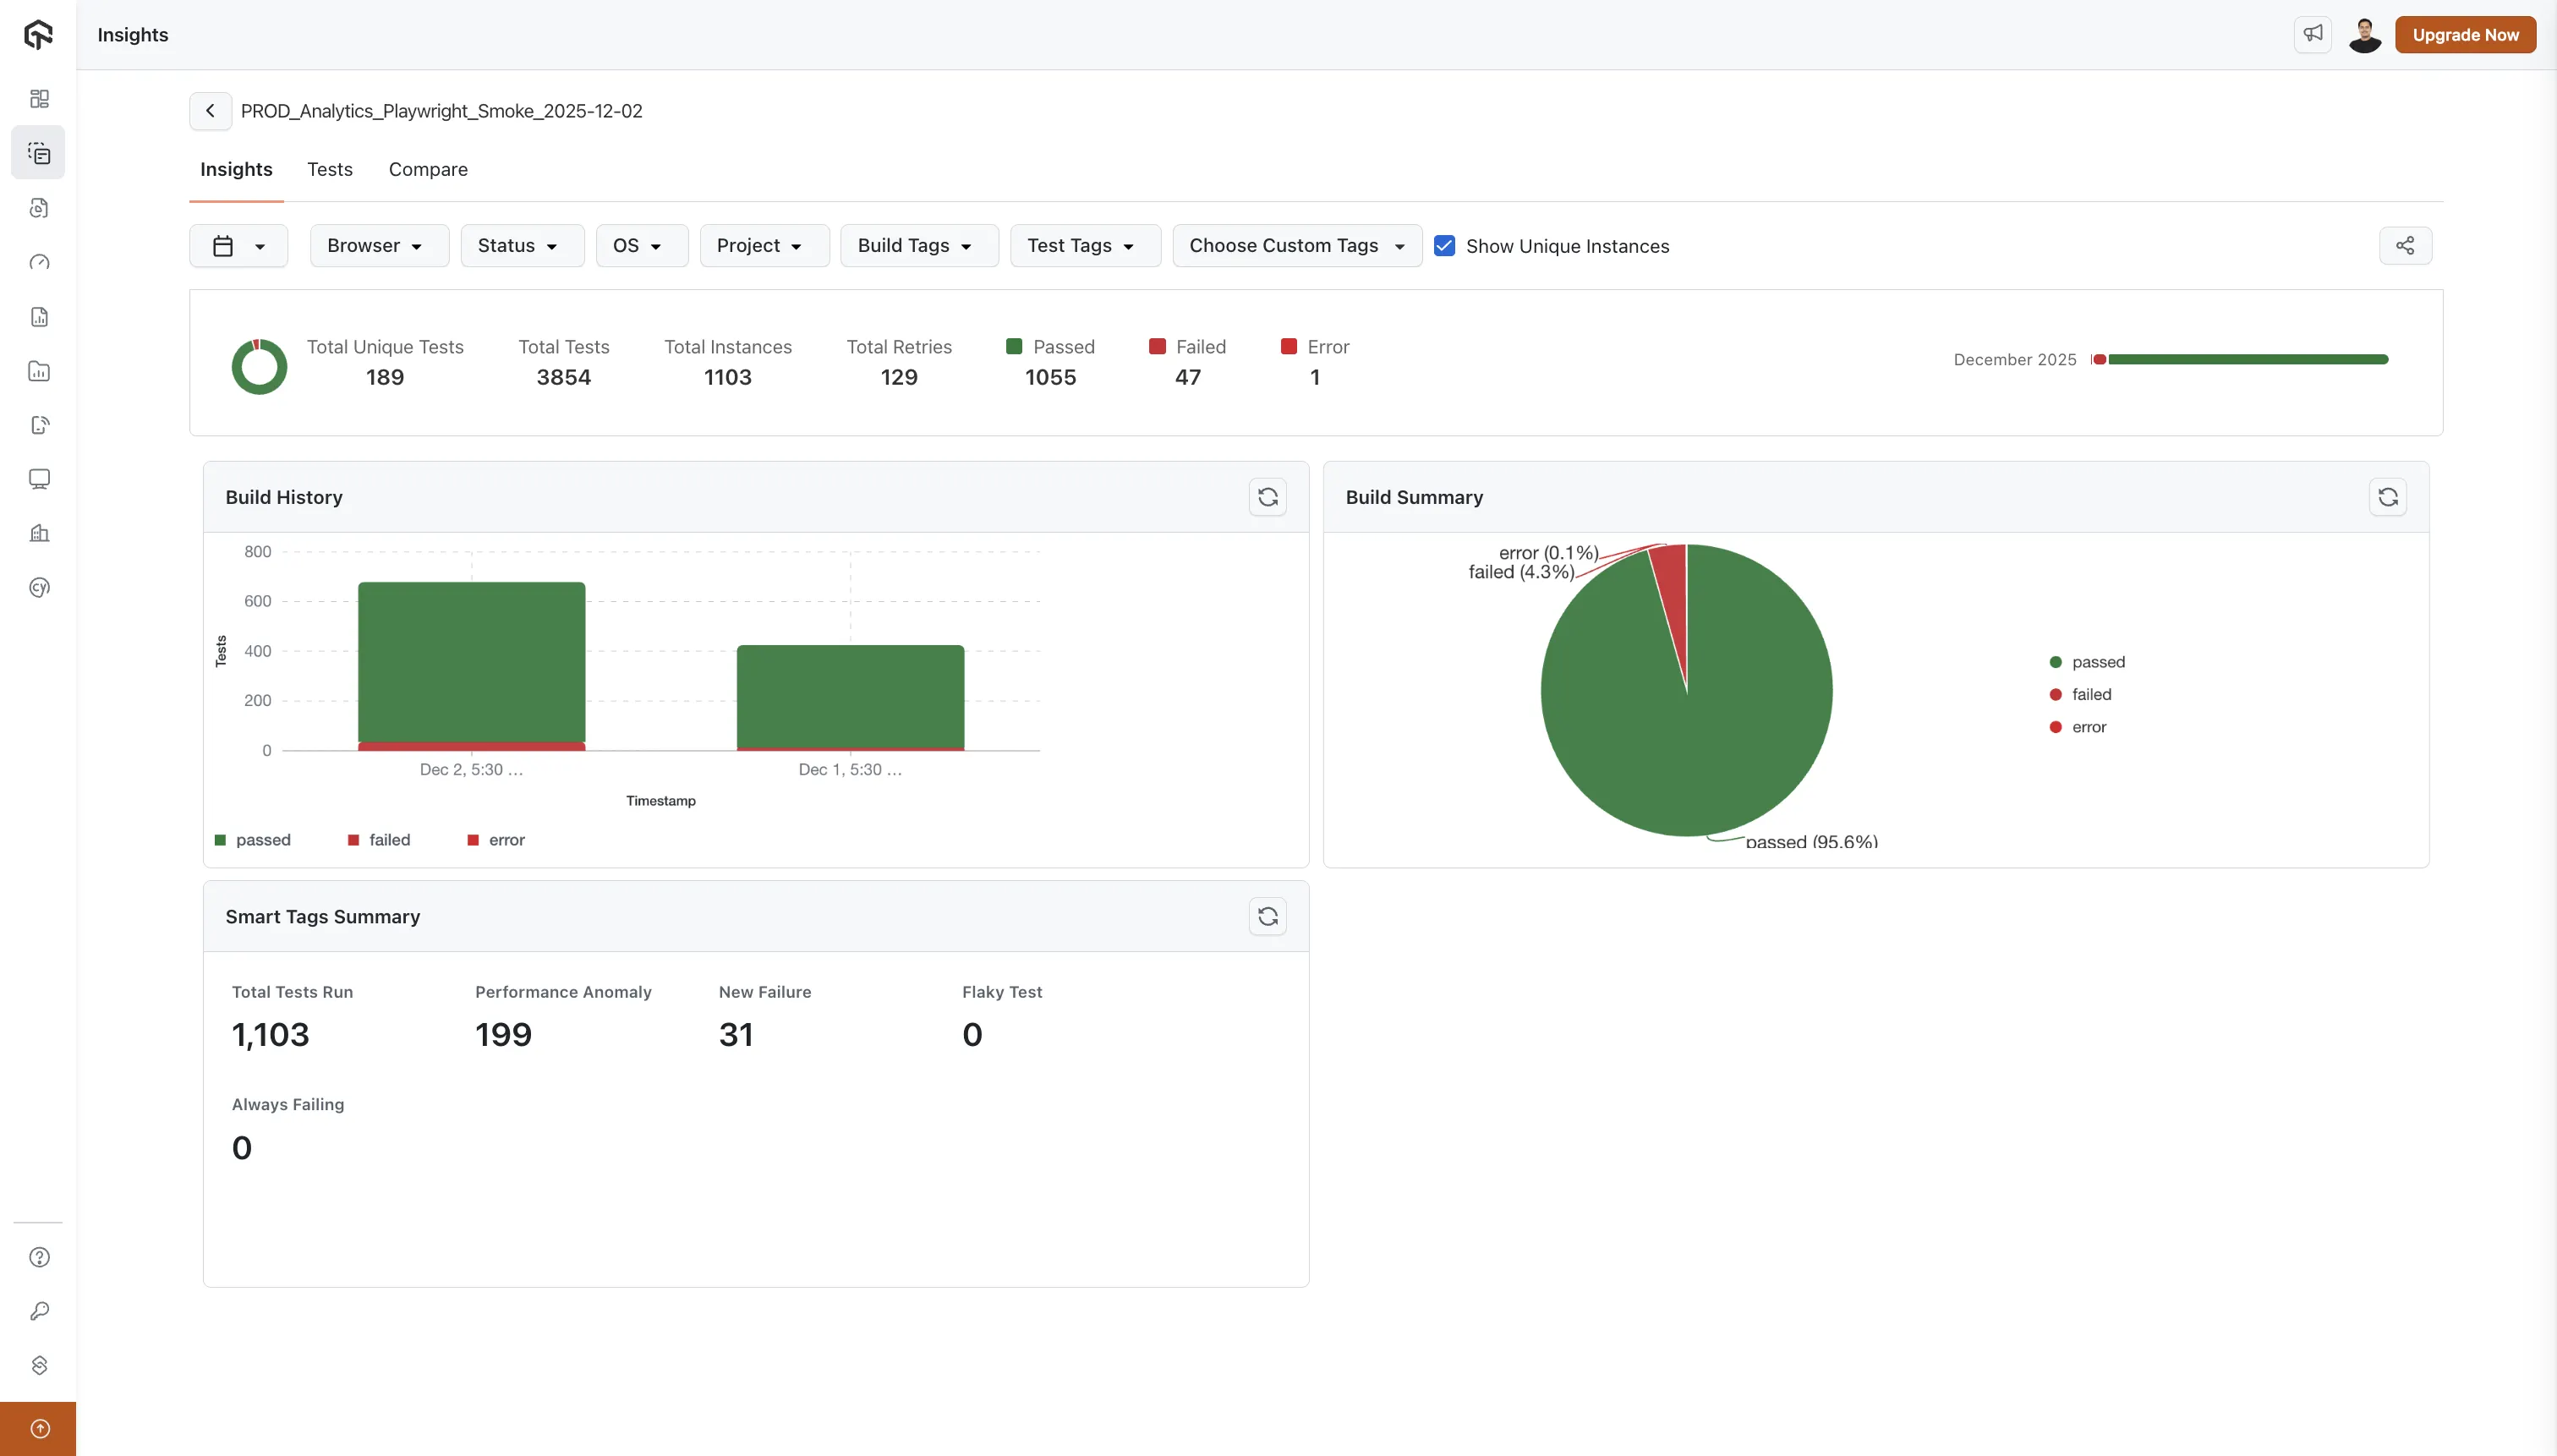The image size is (2557, 1456).
Task: Open the speedometer performance icon in sidebar
Action: 39,262
